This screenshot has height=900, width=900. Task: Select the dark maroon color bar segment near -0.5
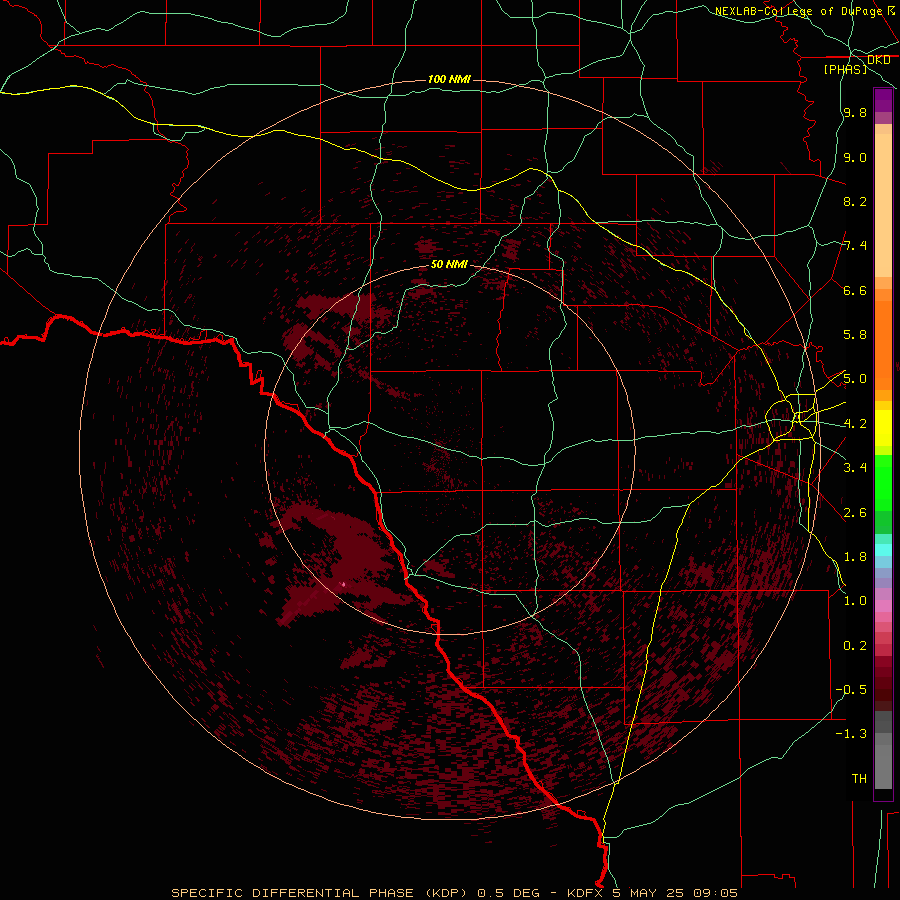tap(883, 689)
